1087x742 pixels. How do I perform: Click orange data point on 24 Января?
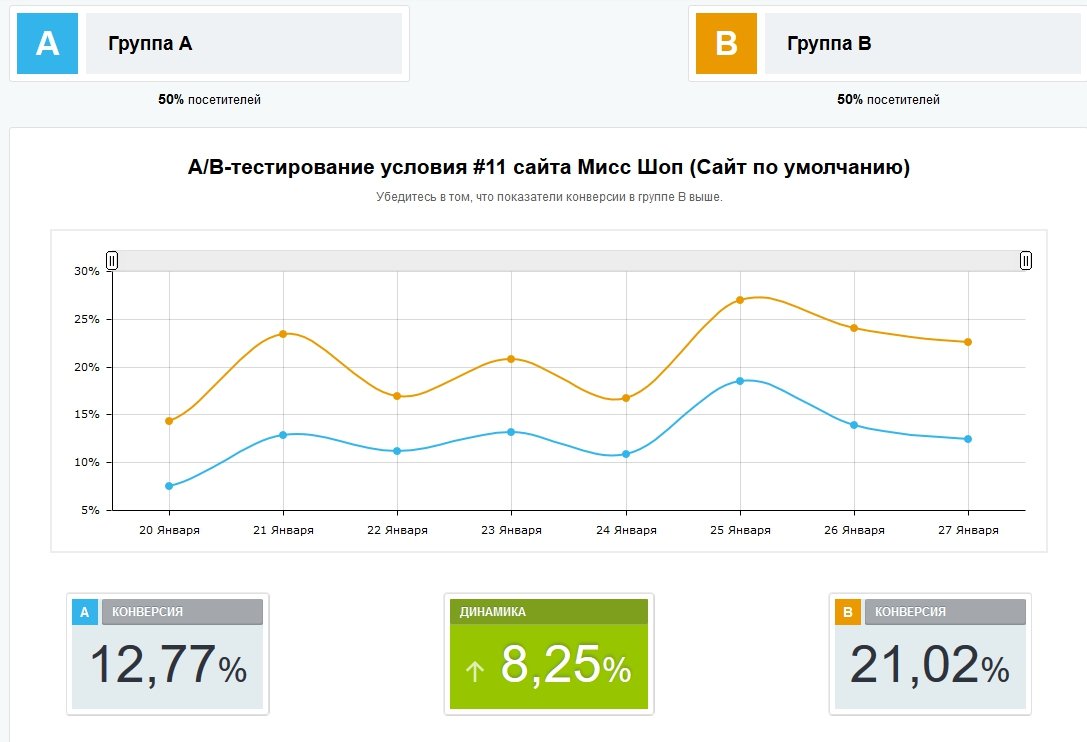626,398
